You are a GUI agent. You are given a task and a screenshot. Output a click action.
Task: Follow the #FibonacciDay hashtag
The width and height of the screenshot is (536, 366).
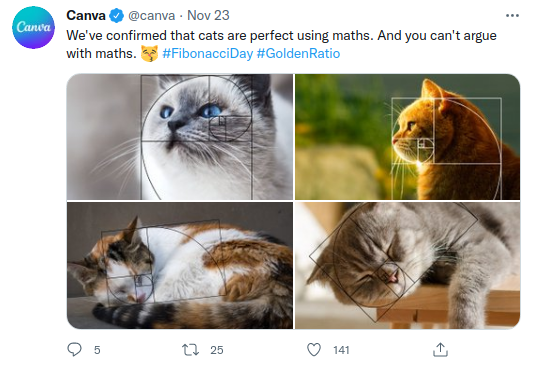pos(207,54)
